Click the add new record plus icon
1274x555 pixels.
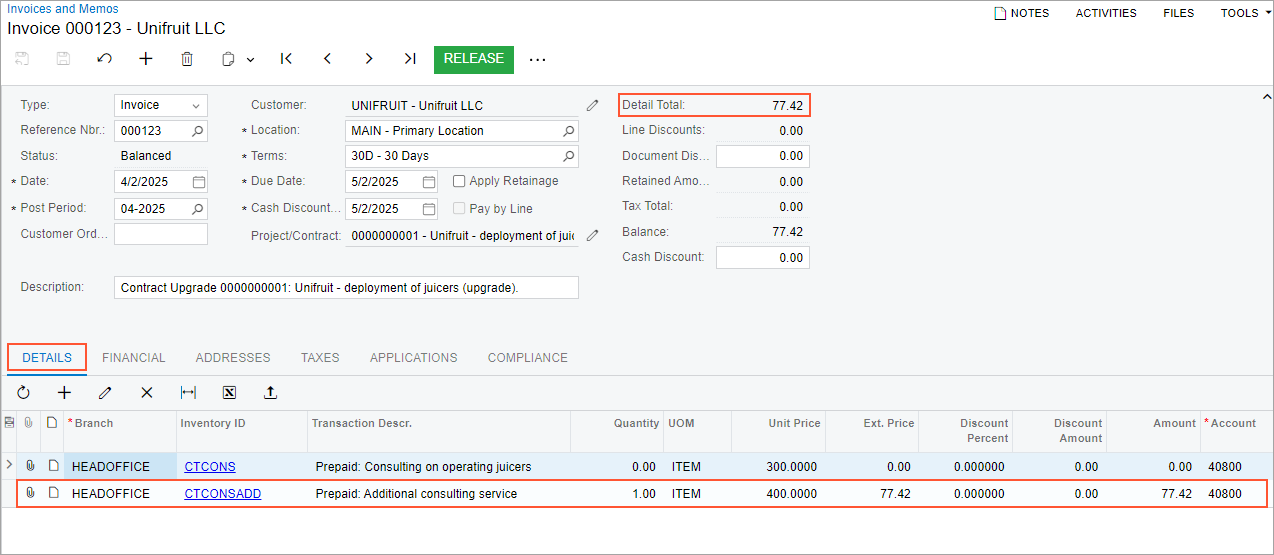pyautogui.click(x=146, y=59)
